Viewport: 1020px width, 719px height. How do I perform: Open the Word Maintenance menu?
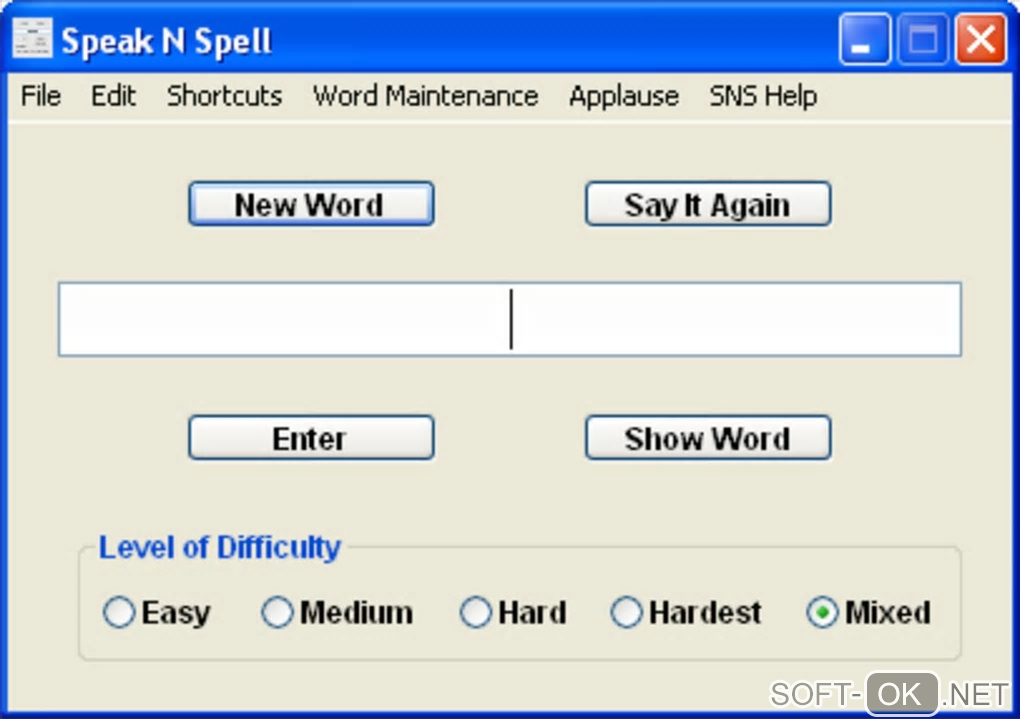pyautogui.click(x=425, y=96)
